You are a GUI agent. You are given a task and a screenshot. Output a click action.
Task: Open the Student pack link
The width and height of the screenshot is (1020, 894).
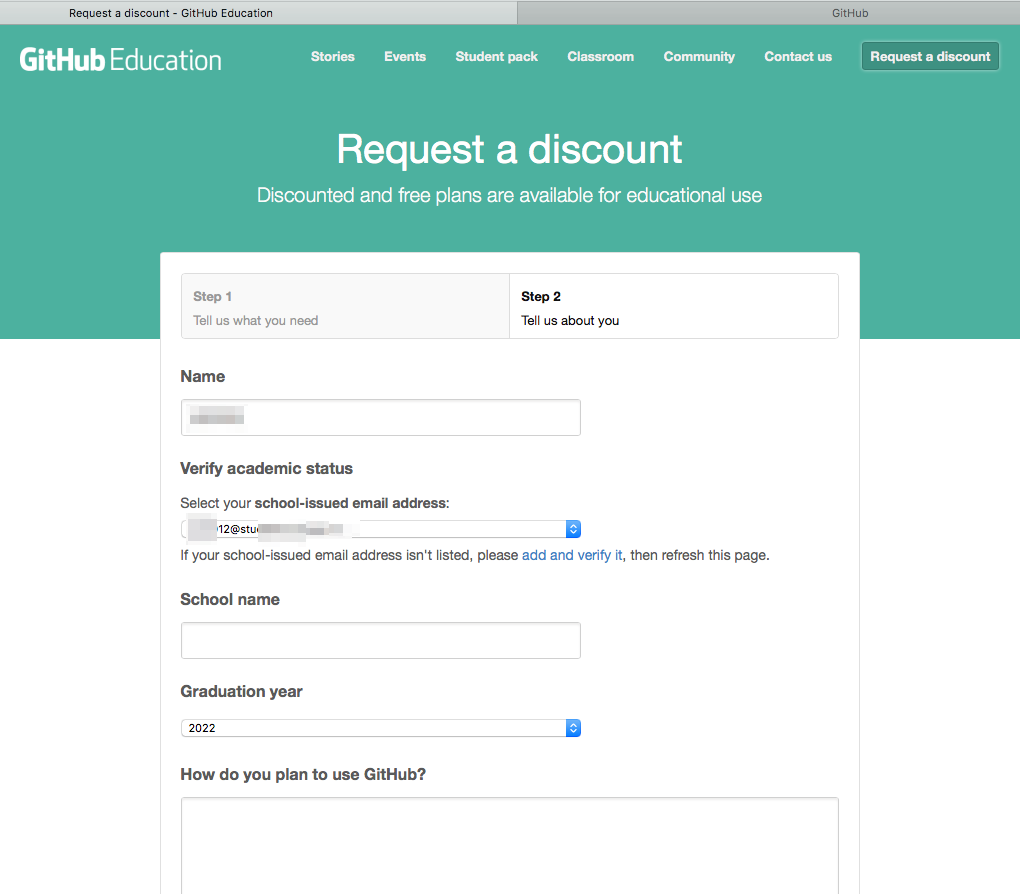point(497,57)
